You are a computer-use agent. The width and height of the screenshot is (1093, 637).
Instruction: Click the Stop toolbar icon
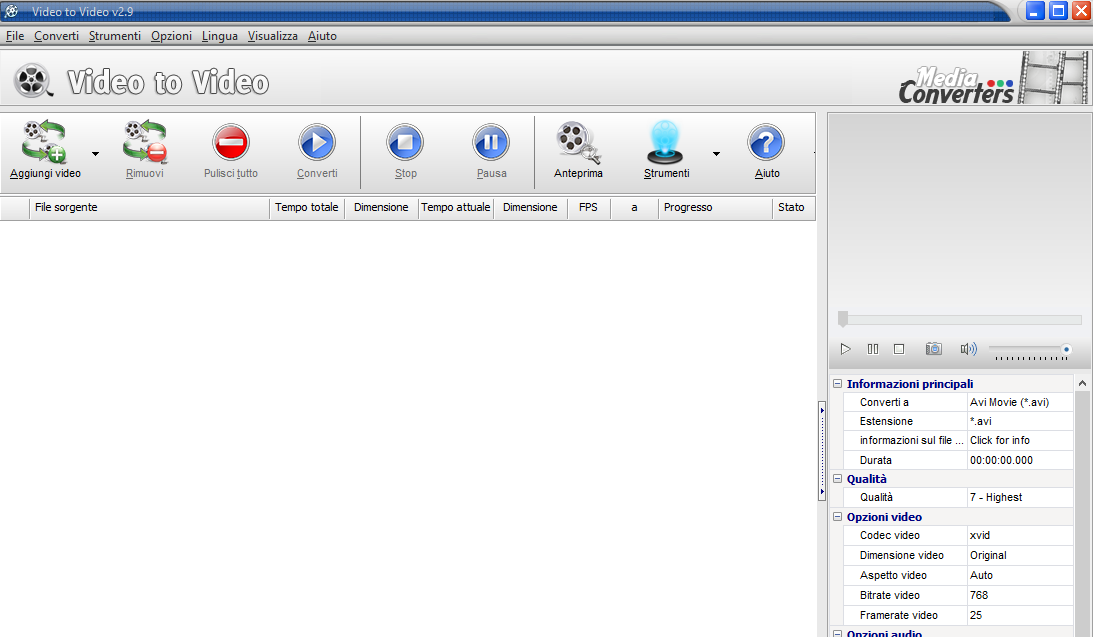[405, 142]
